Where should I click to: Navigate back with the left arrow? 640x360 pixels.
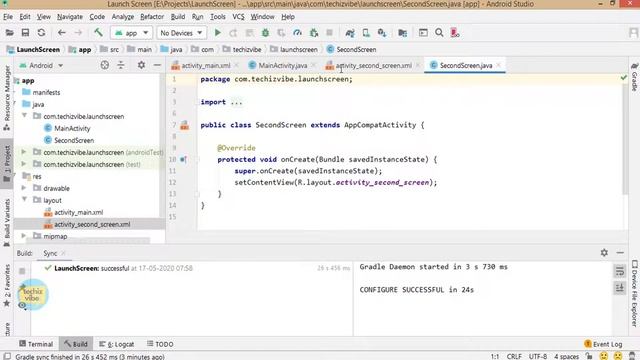tap(62, 33)
